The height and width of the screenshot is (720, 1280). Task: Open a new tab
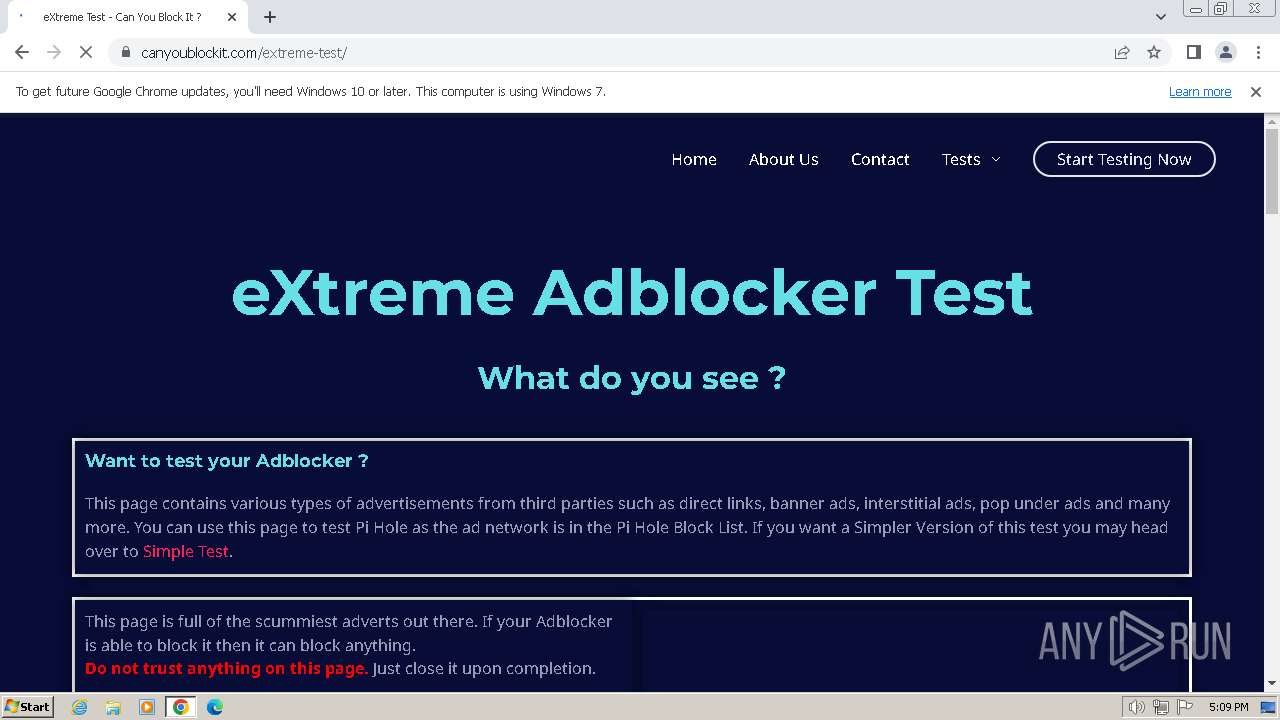click(270, 17)
